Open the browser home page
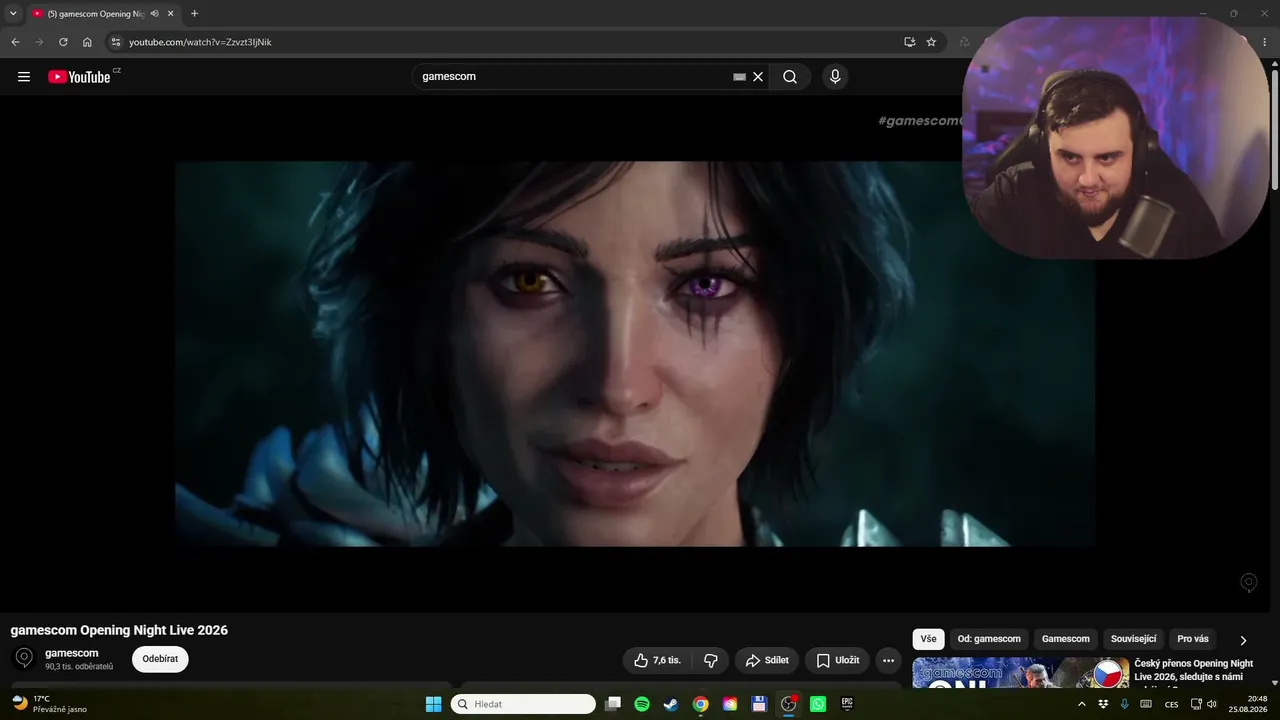 [87, 42]
